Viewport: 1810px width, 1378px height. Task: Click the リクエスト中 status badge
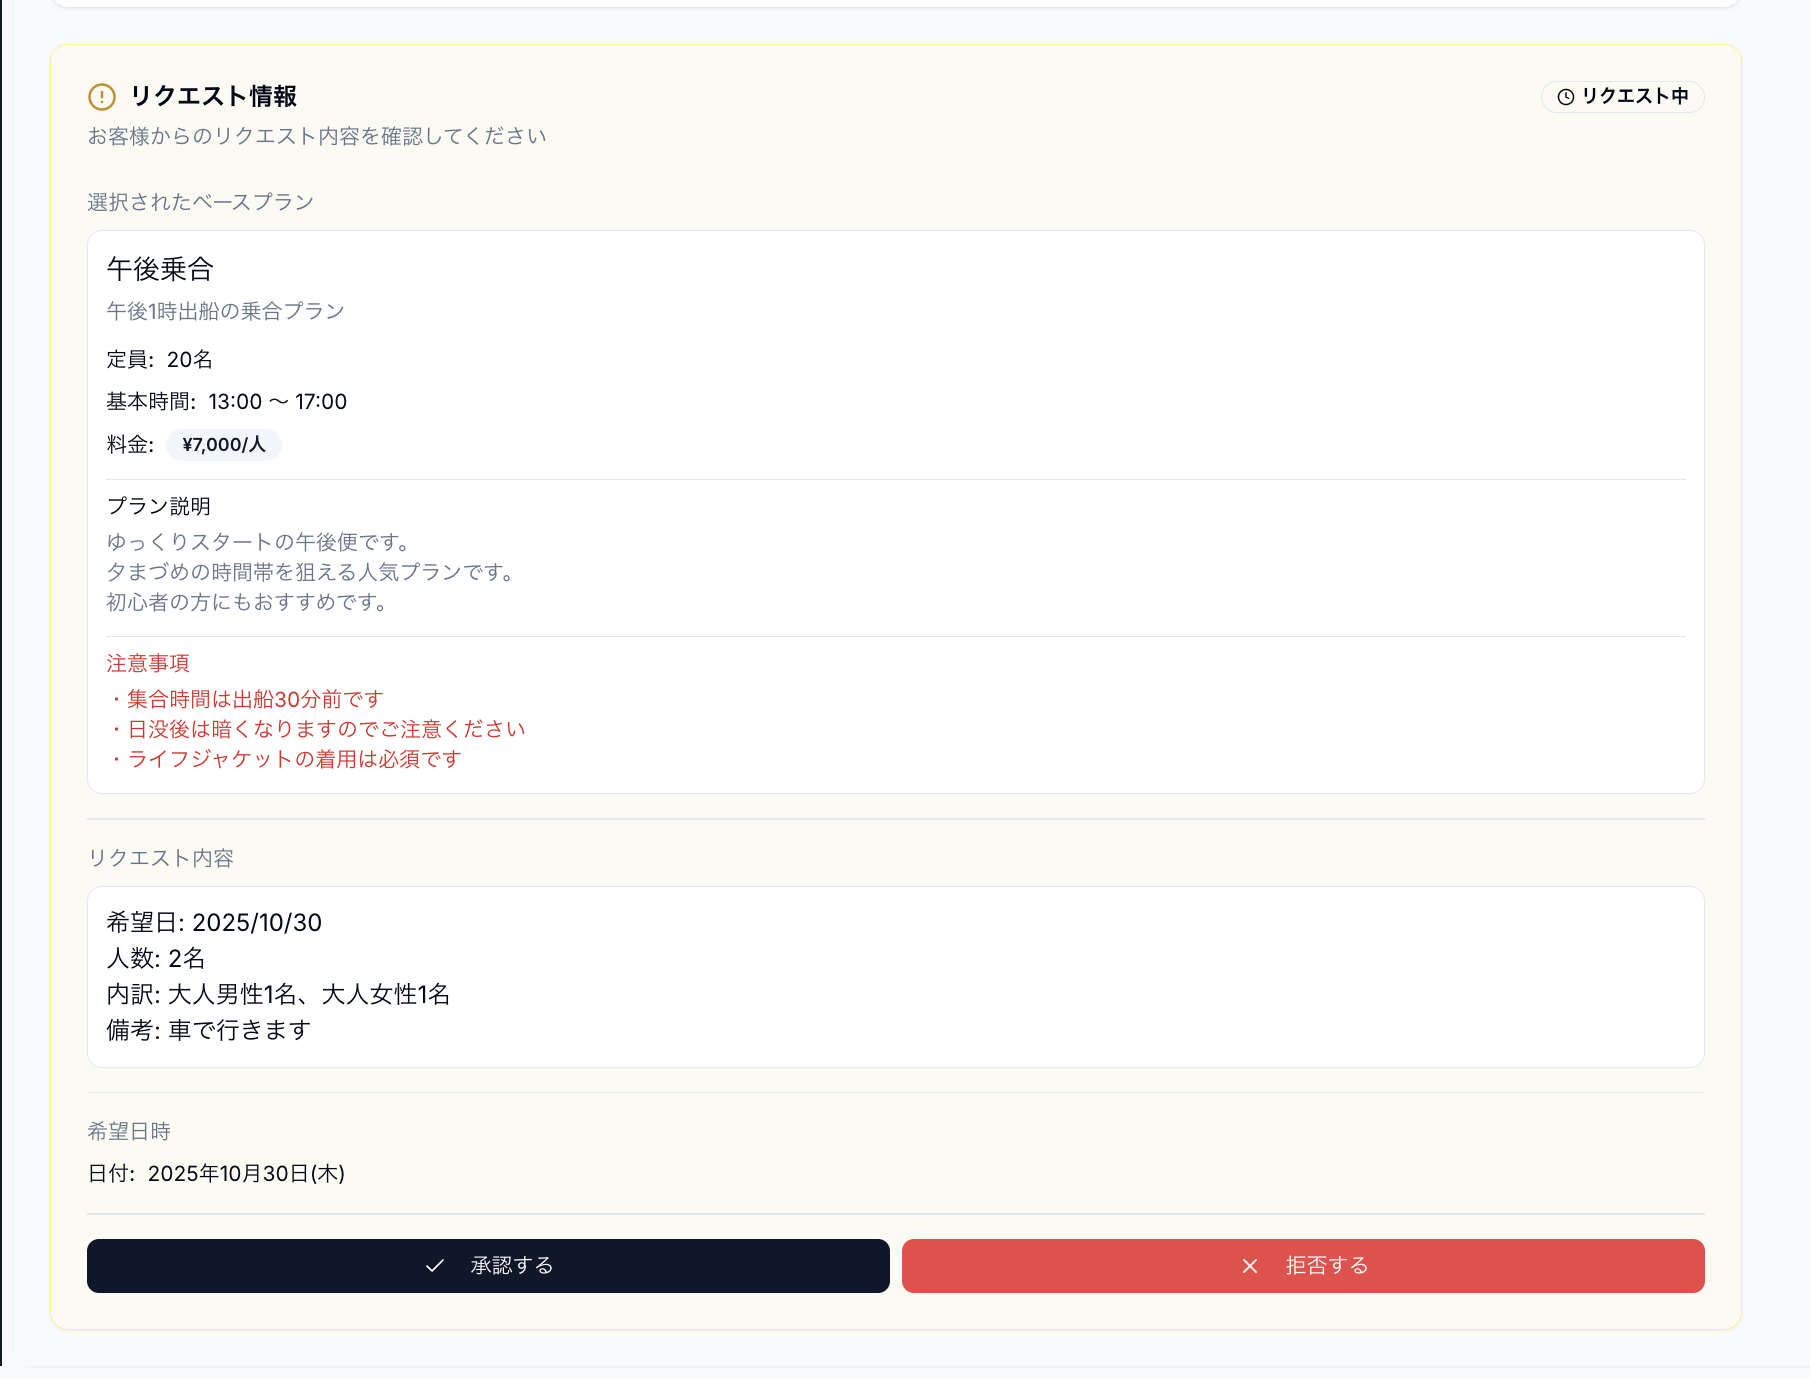point(1623,97)
